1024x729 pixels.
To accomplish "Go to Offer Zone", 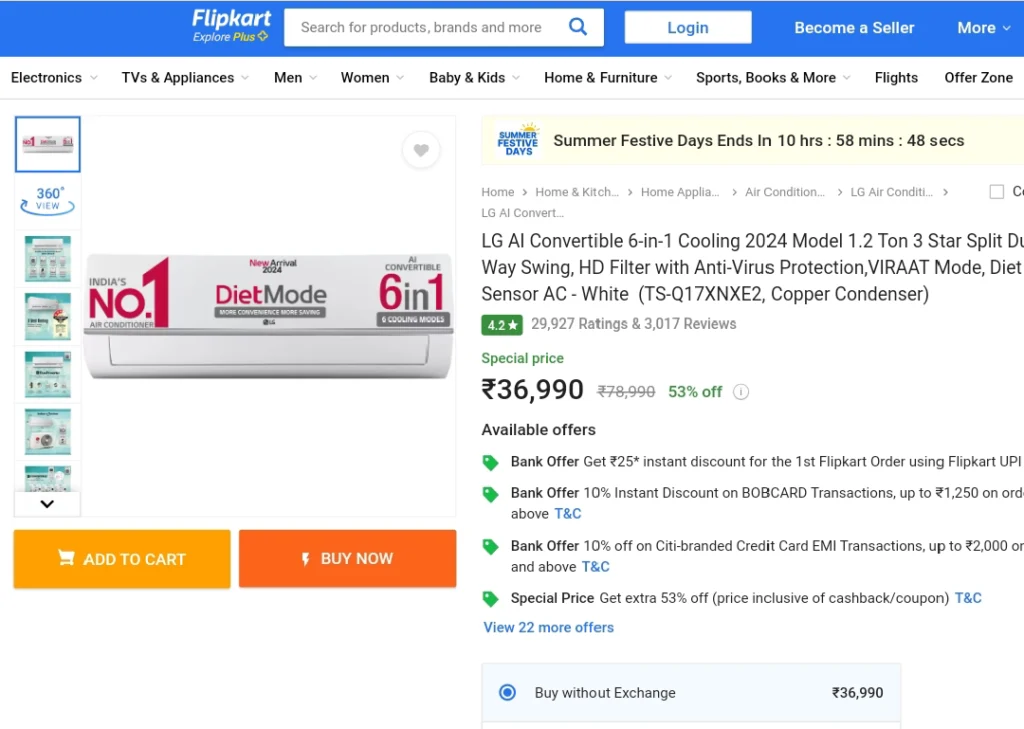I will click(x=978, y=78).
